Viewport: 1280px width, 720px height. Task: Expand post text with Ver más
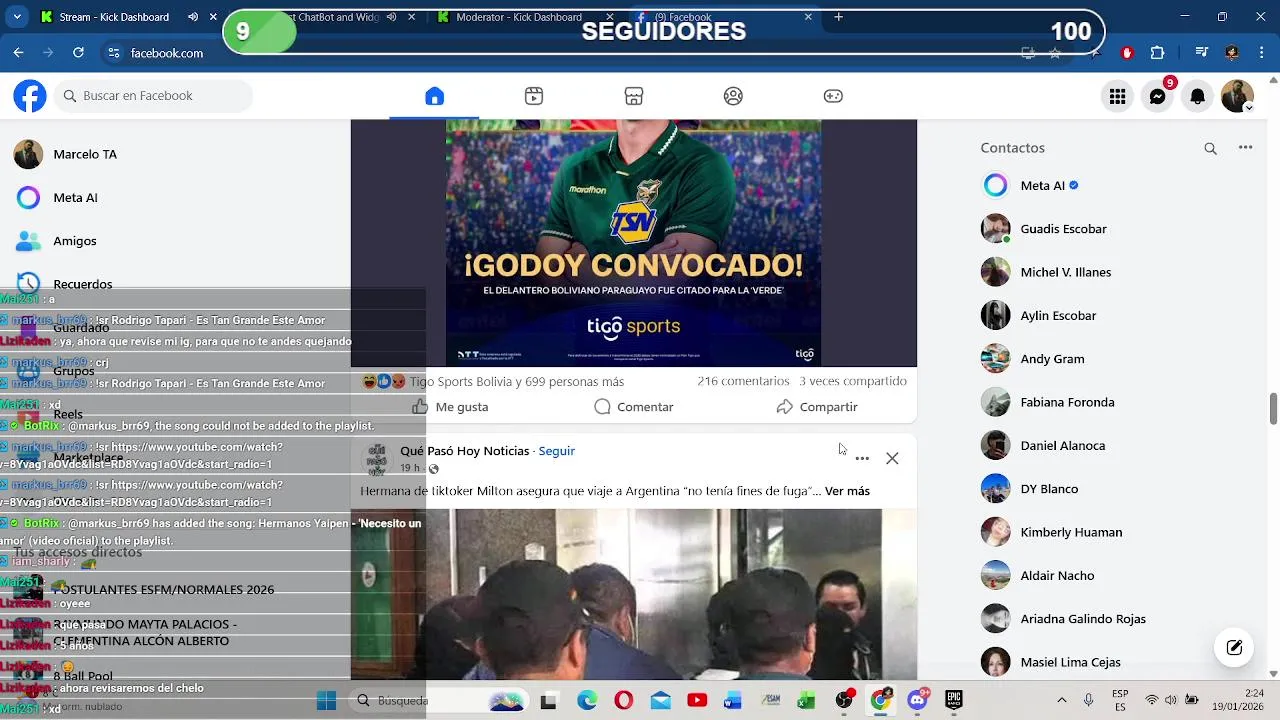pyautogui.click(x=847, y=491)
